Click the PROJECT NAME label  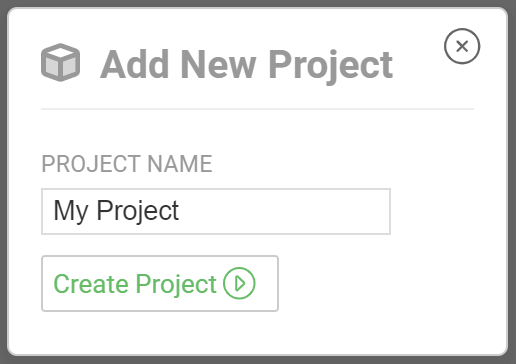127,164
